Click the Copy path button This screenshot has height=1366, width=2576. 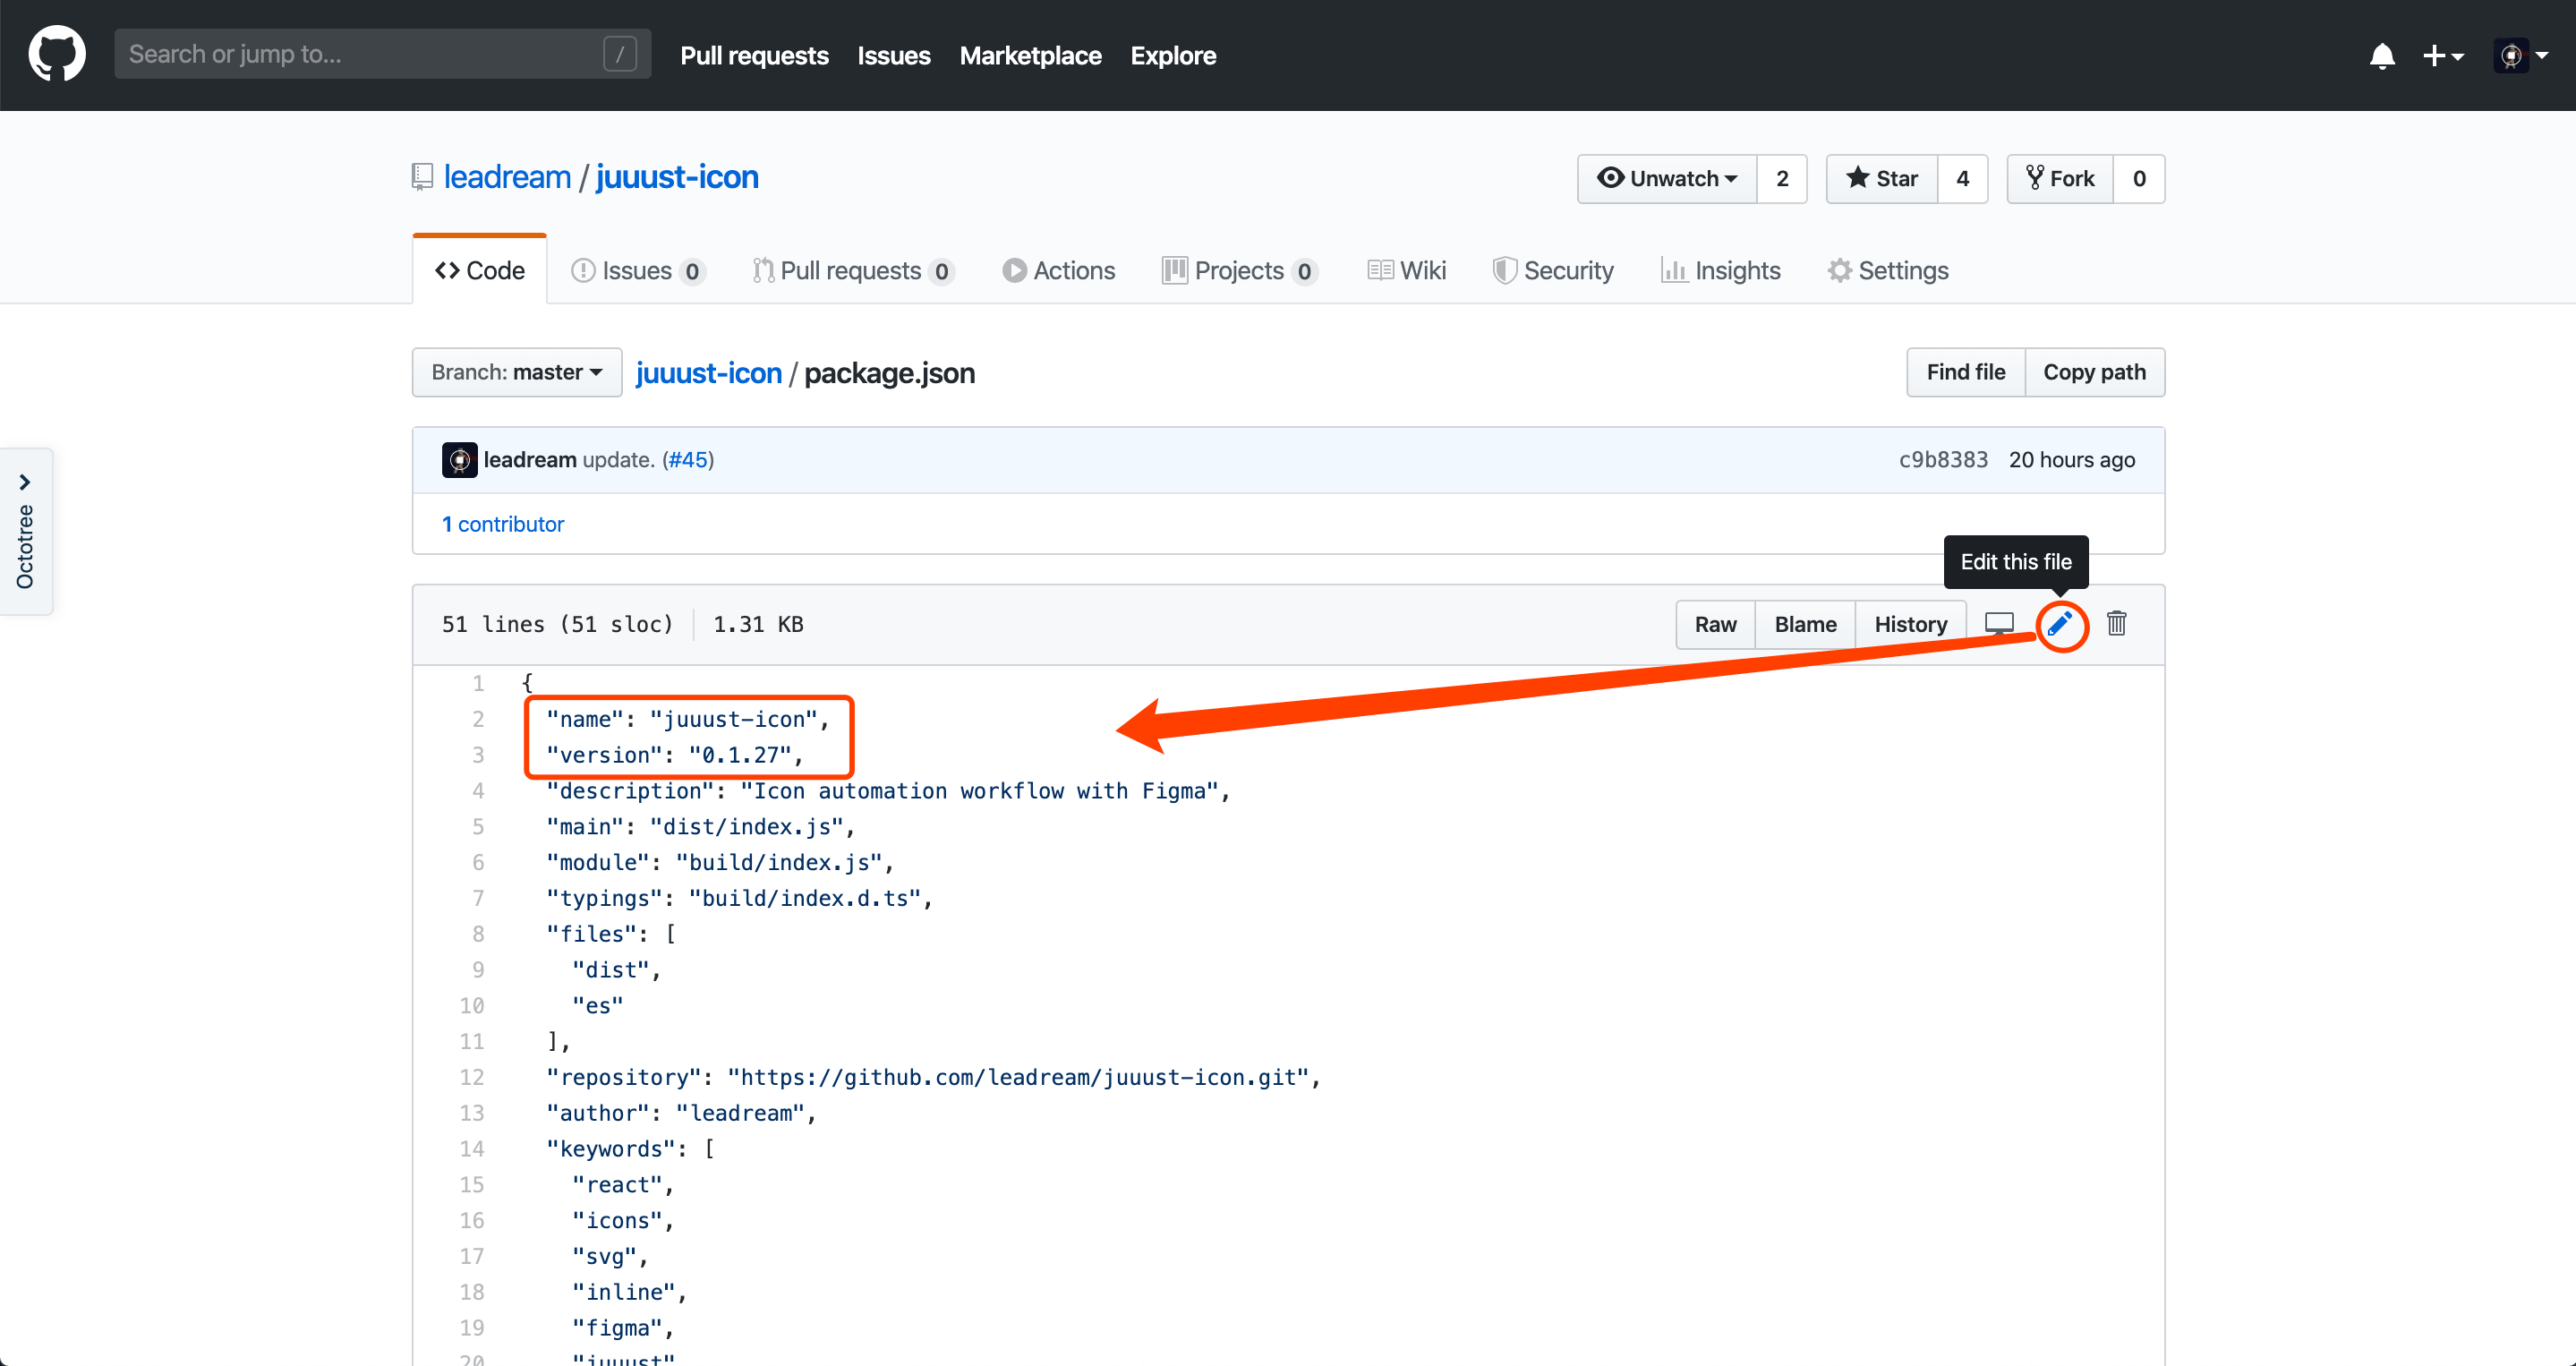(x=2094, y=373)
